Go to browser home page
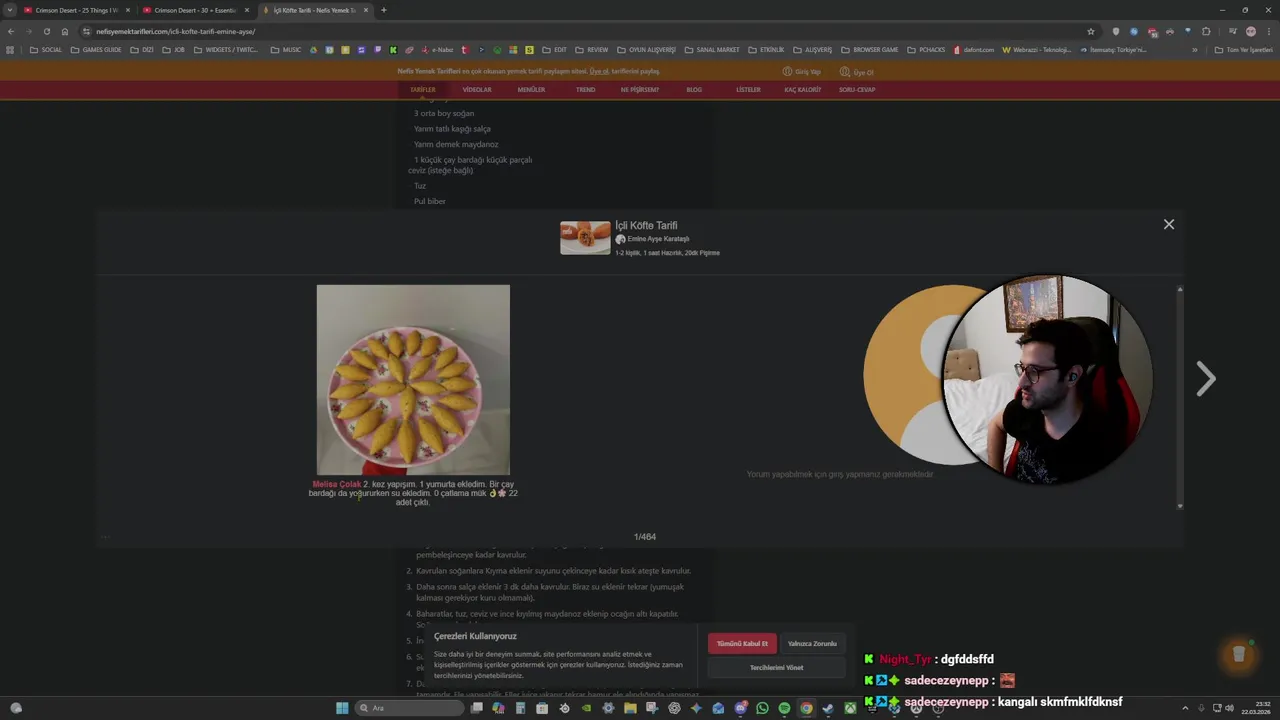 click(x=65, y=31)
